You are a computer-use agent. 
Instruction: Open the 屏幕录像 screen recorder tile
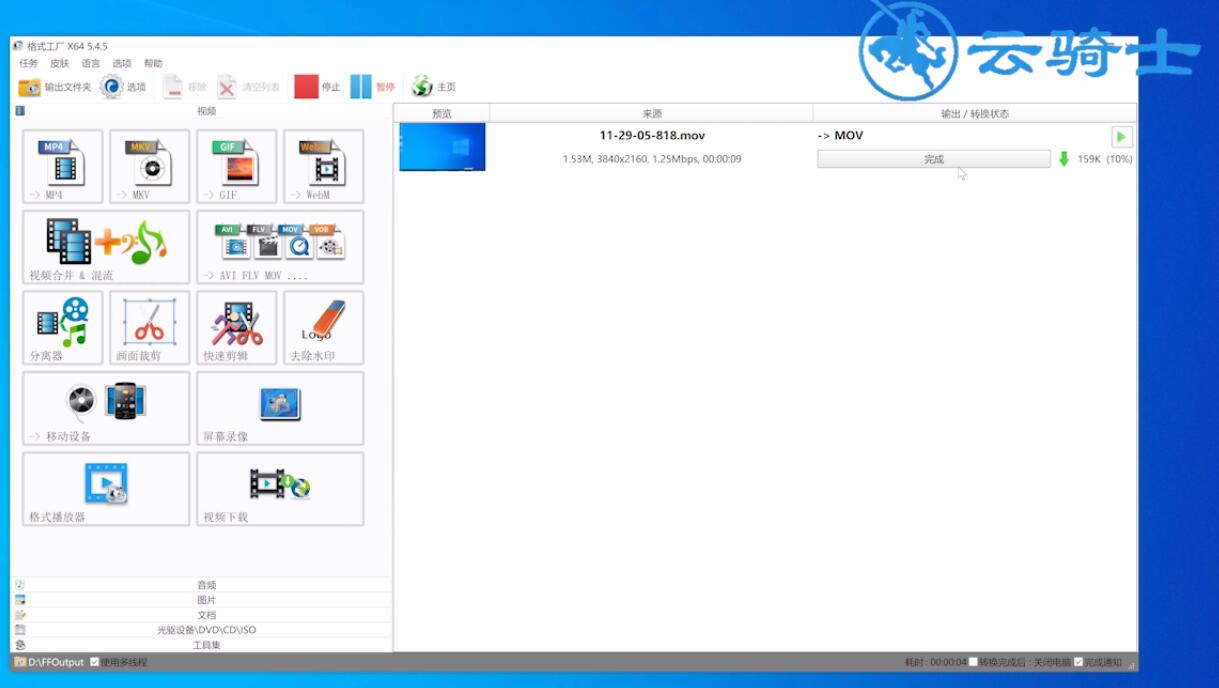point(280,408)
